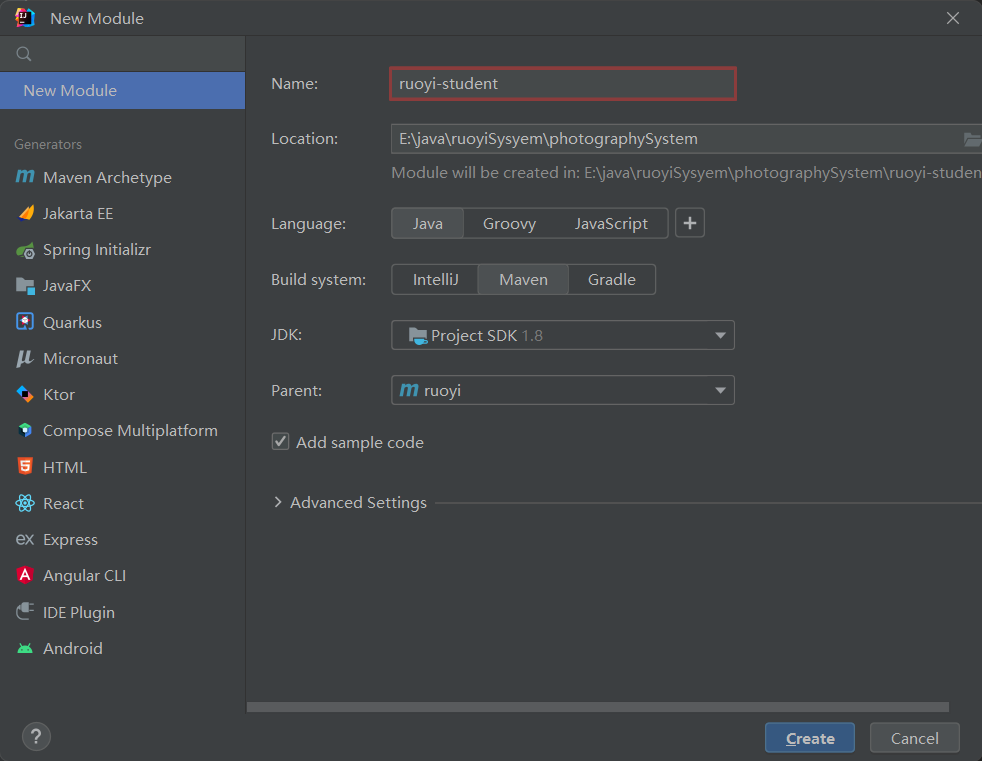
Task: Click the Maven Archetype generator icon
Action: 25,177
